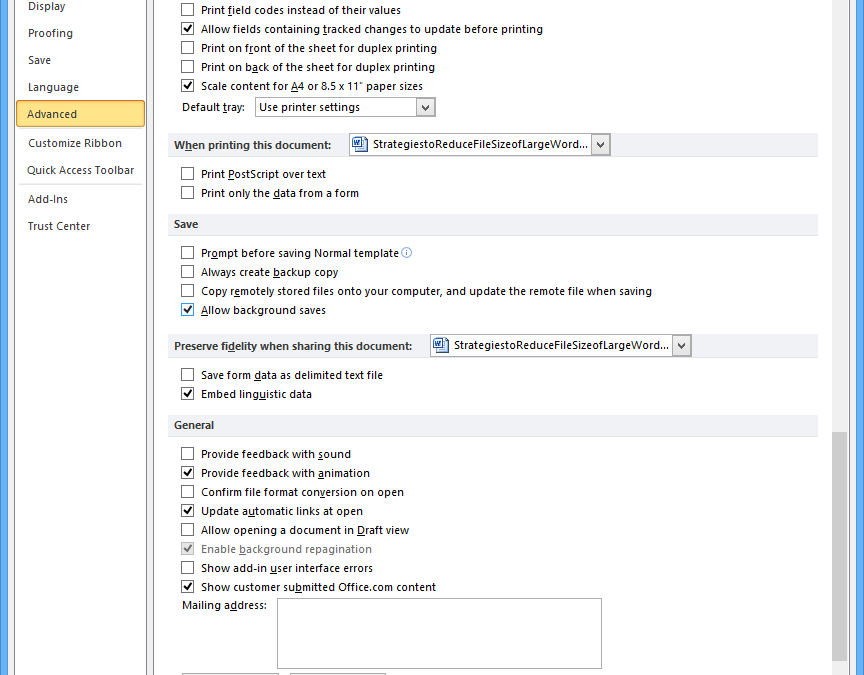Enable Always create backup copy
The image size is (864, 675).
[188, 272]
